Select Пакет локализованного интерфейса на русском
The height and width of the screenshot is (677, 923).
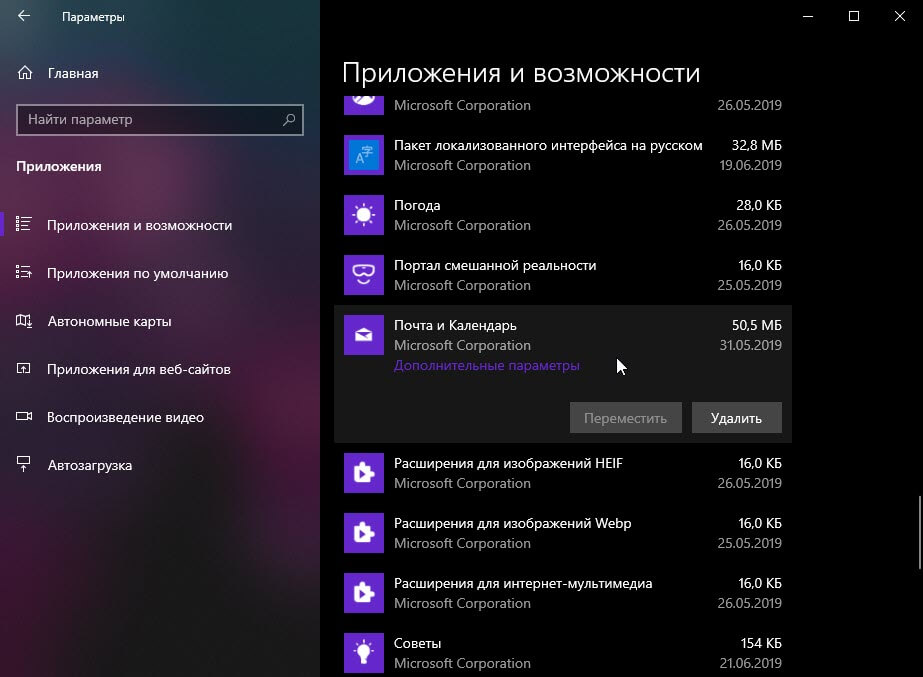[x=548, y=145]
